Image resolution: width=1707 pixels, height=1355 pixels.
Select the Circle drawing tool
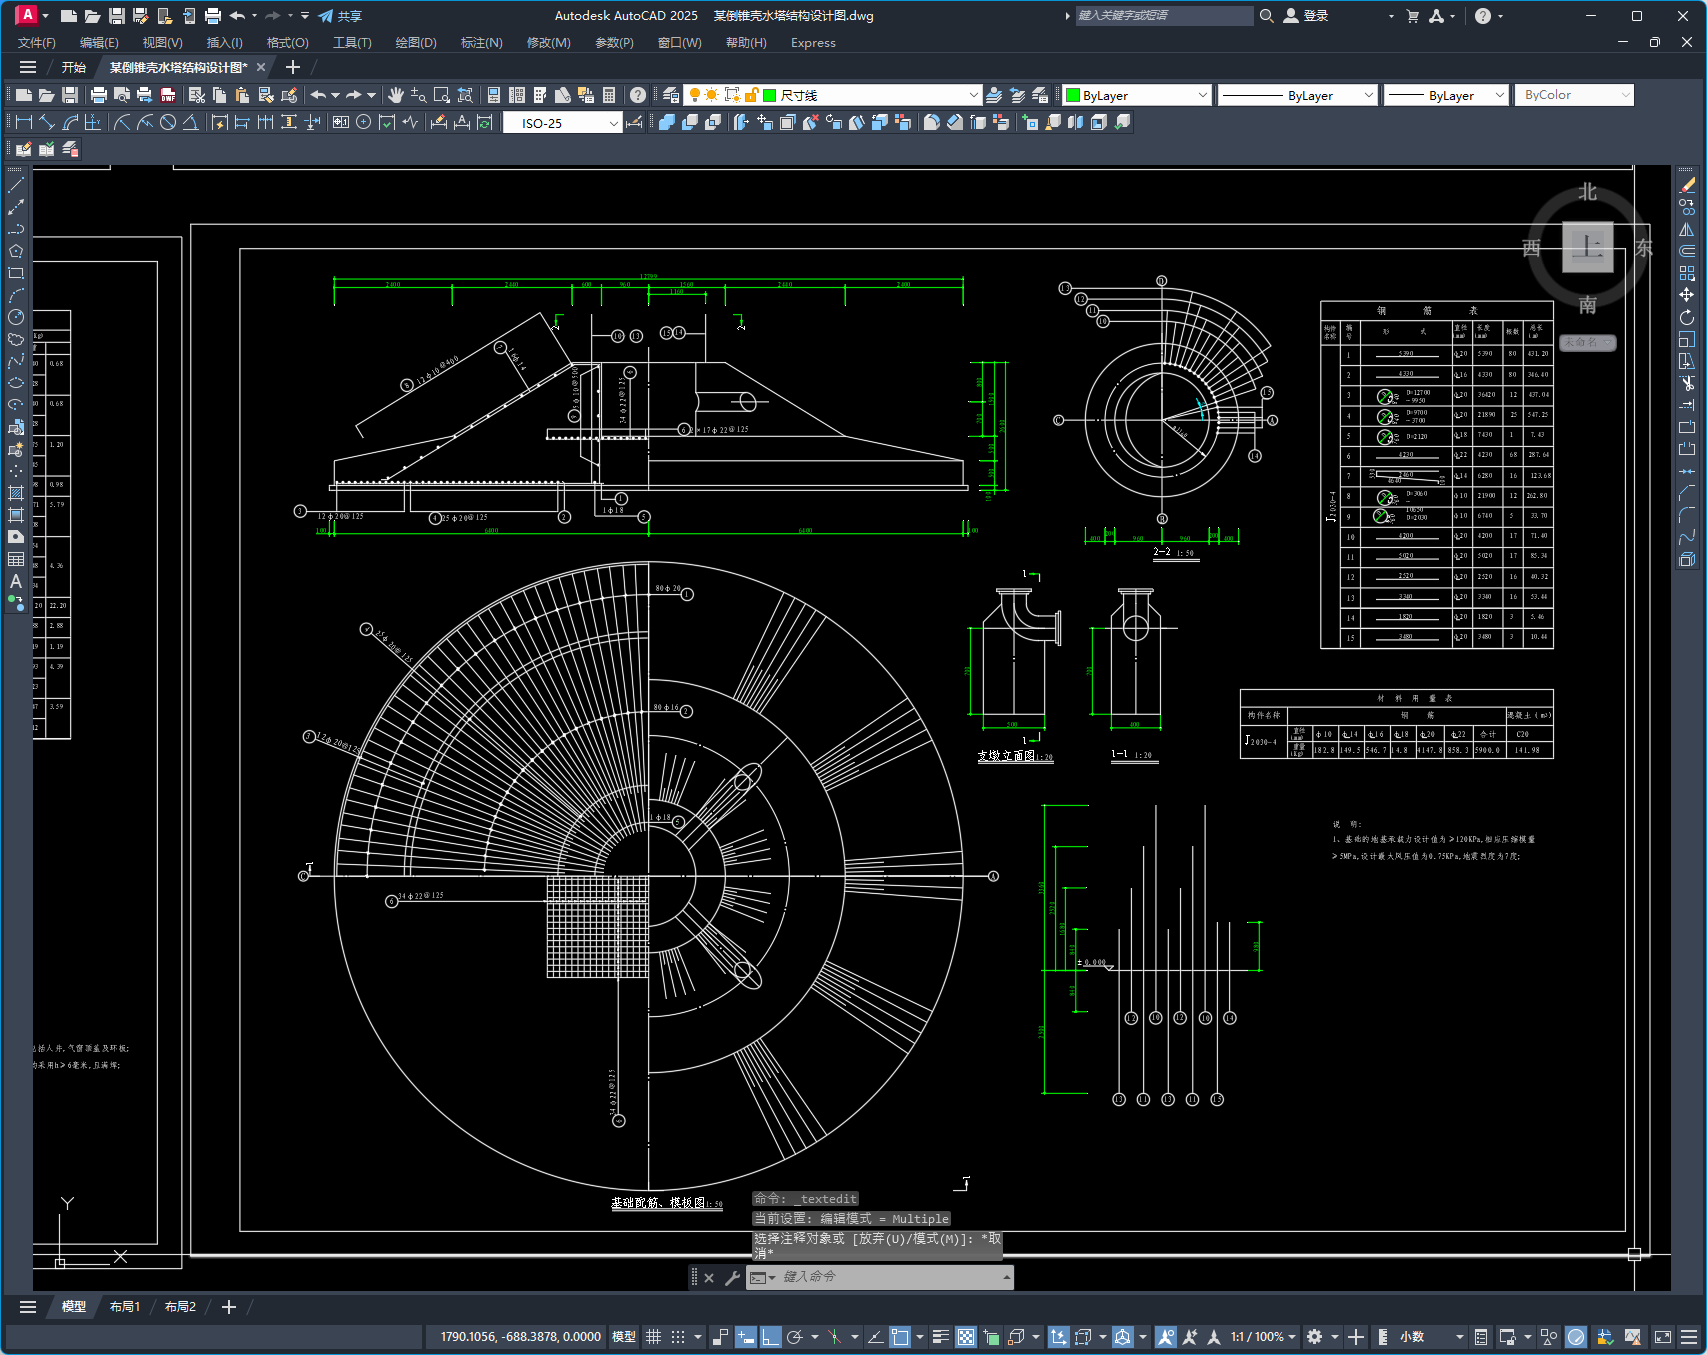pos(16,317)
